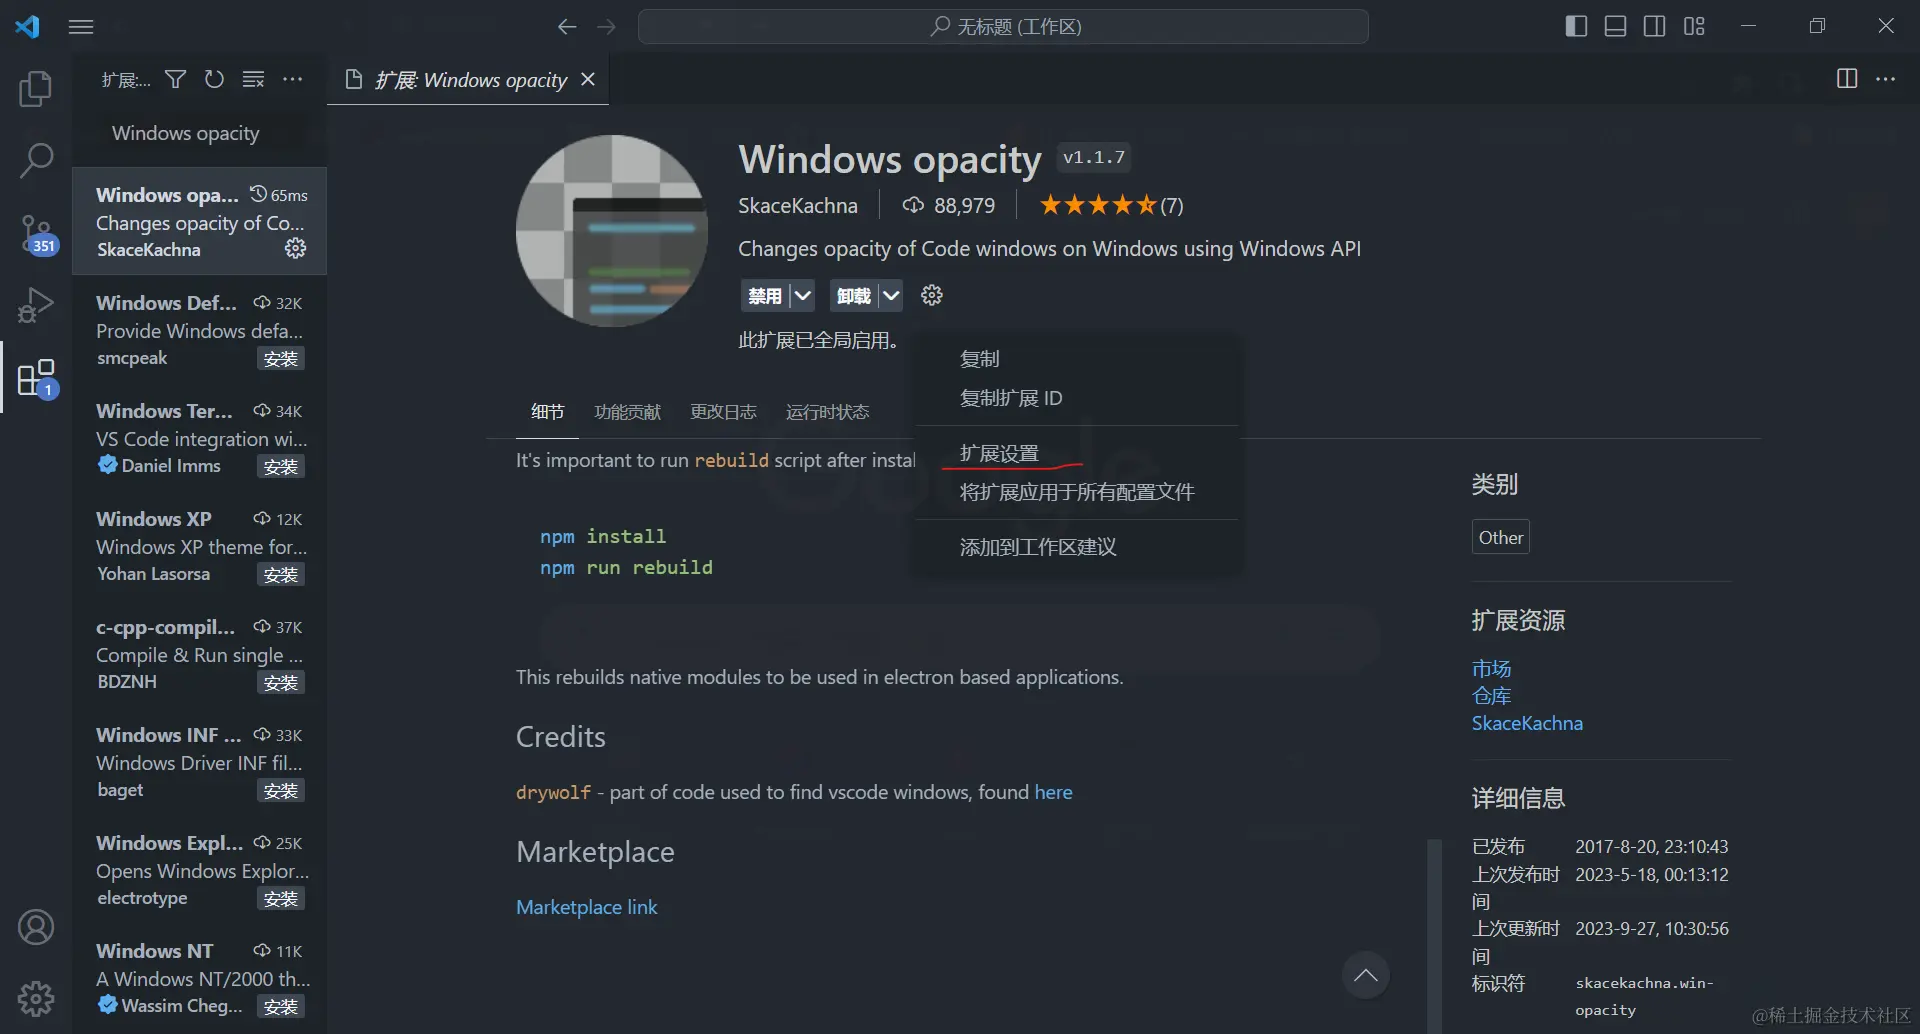Viewport: 1920px width, 1034px height.
Task: Switch to the 细节 tab
Action: coord(547,412)
